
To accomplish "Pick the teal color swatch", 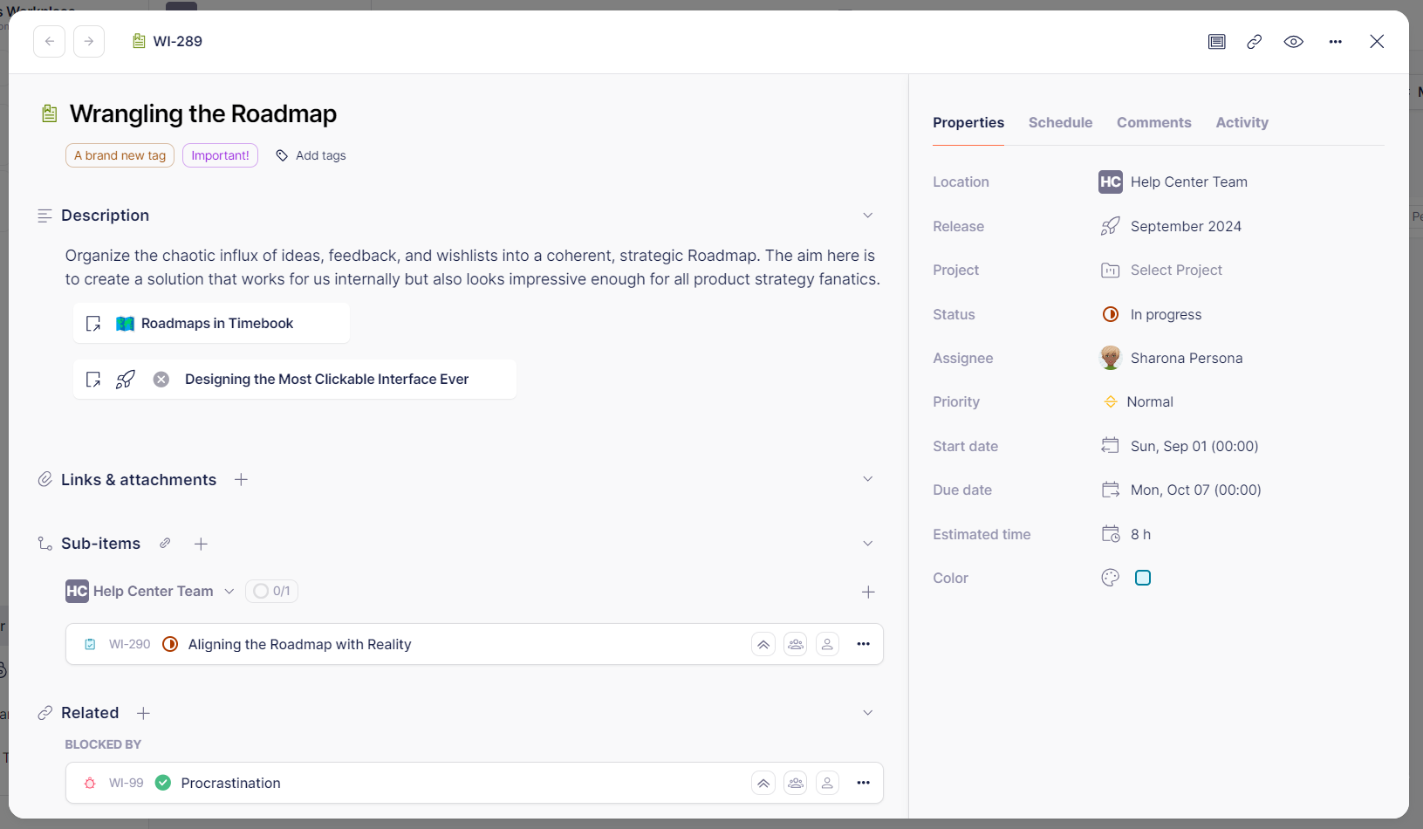I will click(x=1143, y=578).
